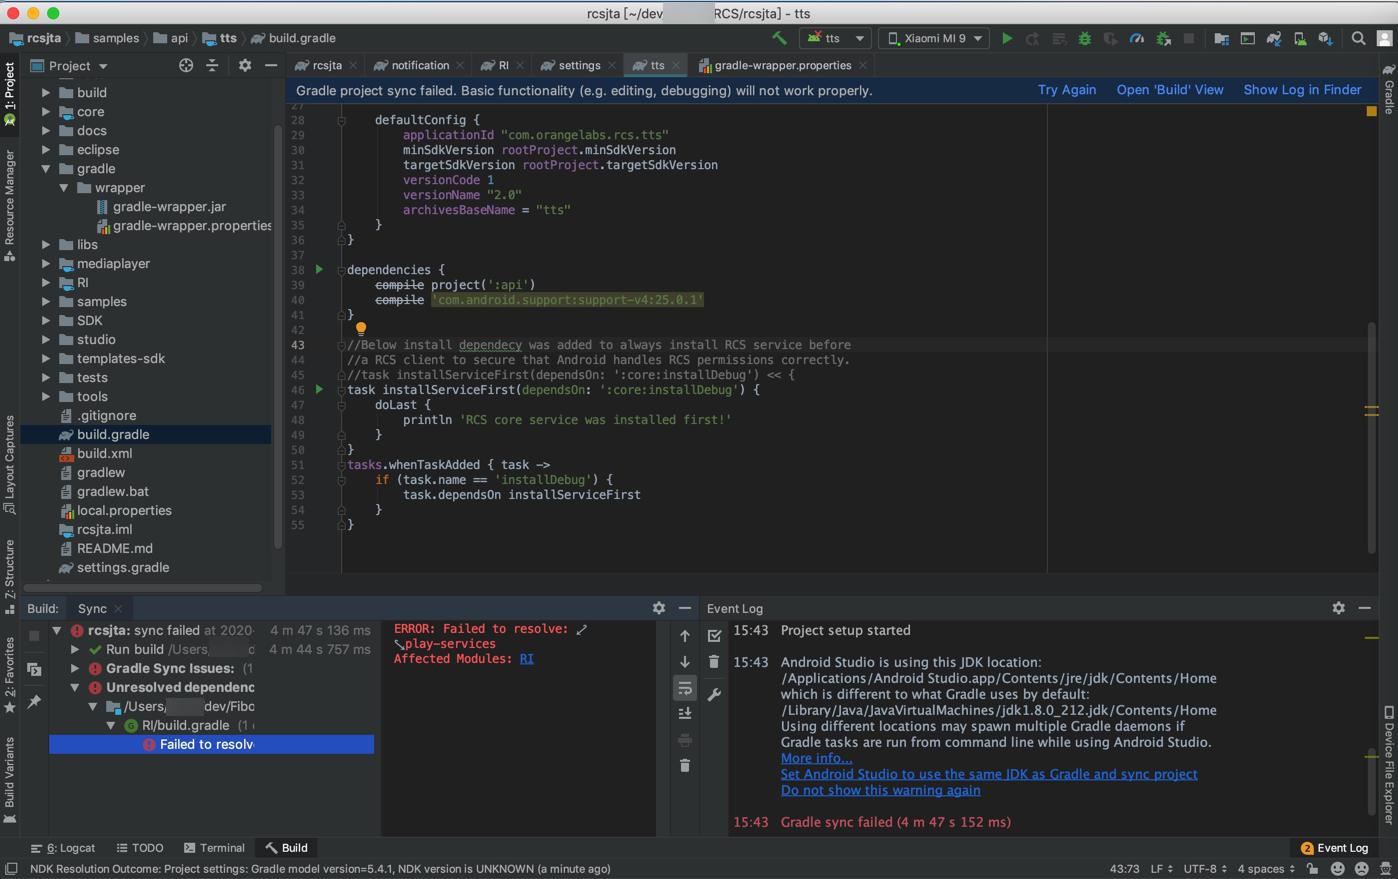Toggle the Build view mode icon

34,669
